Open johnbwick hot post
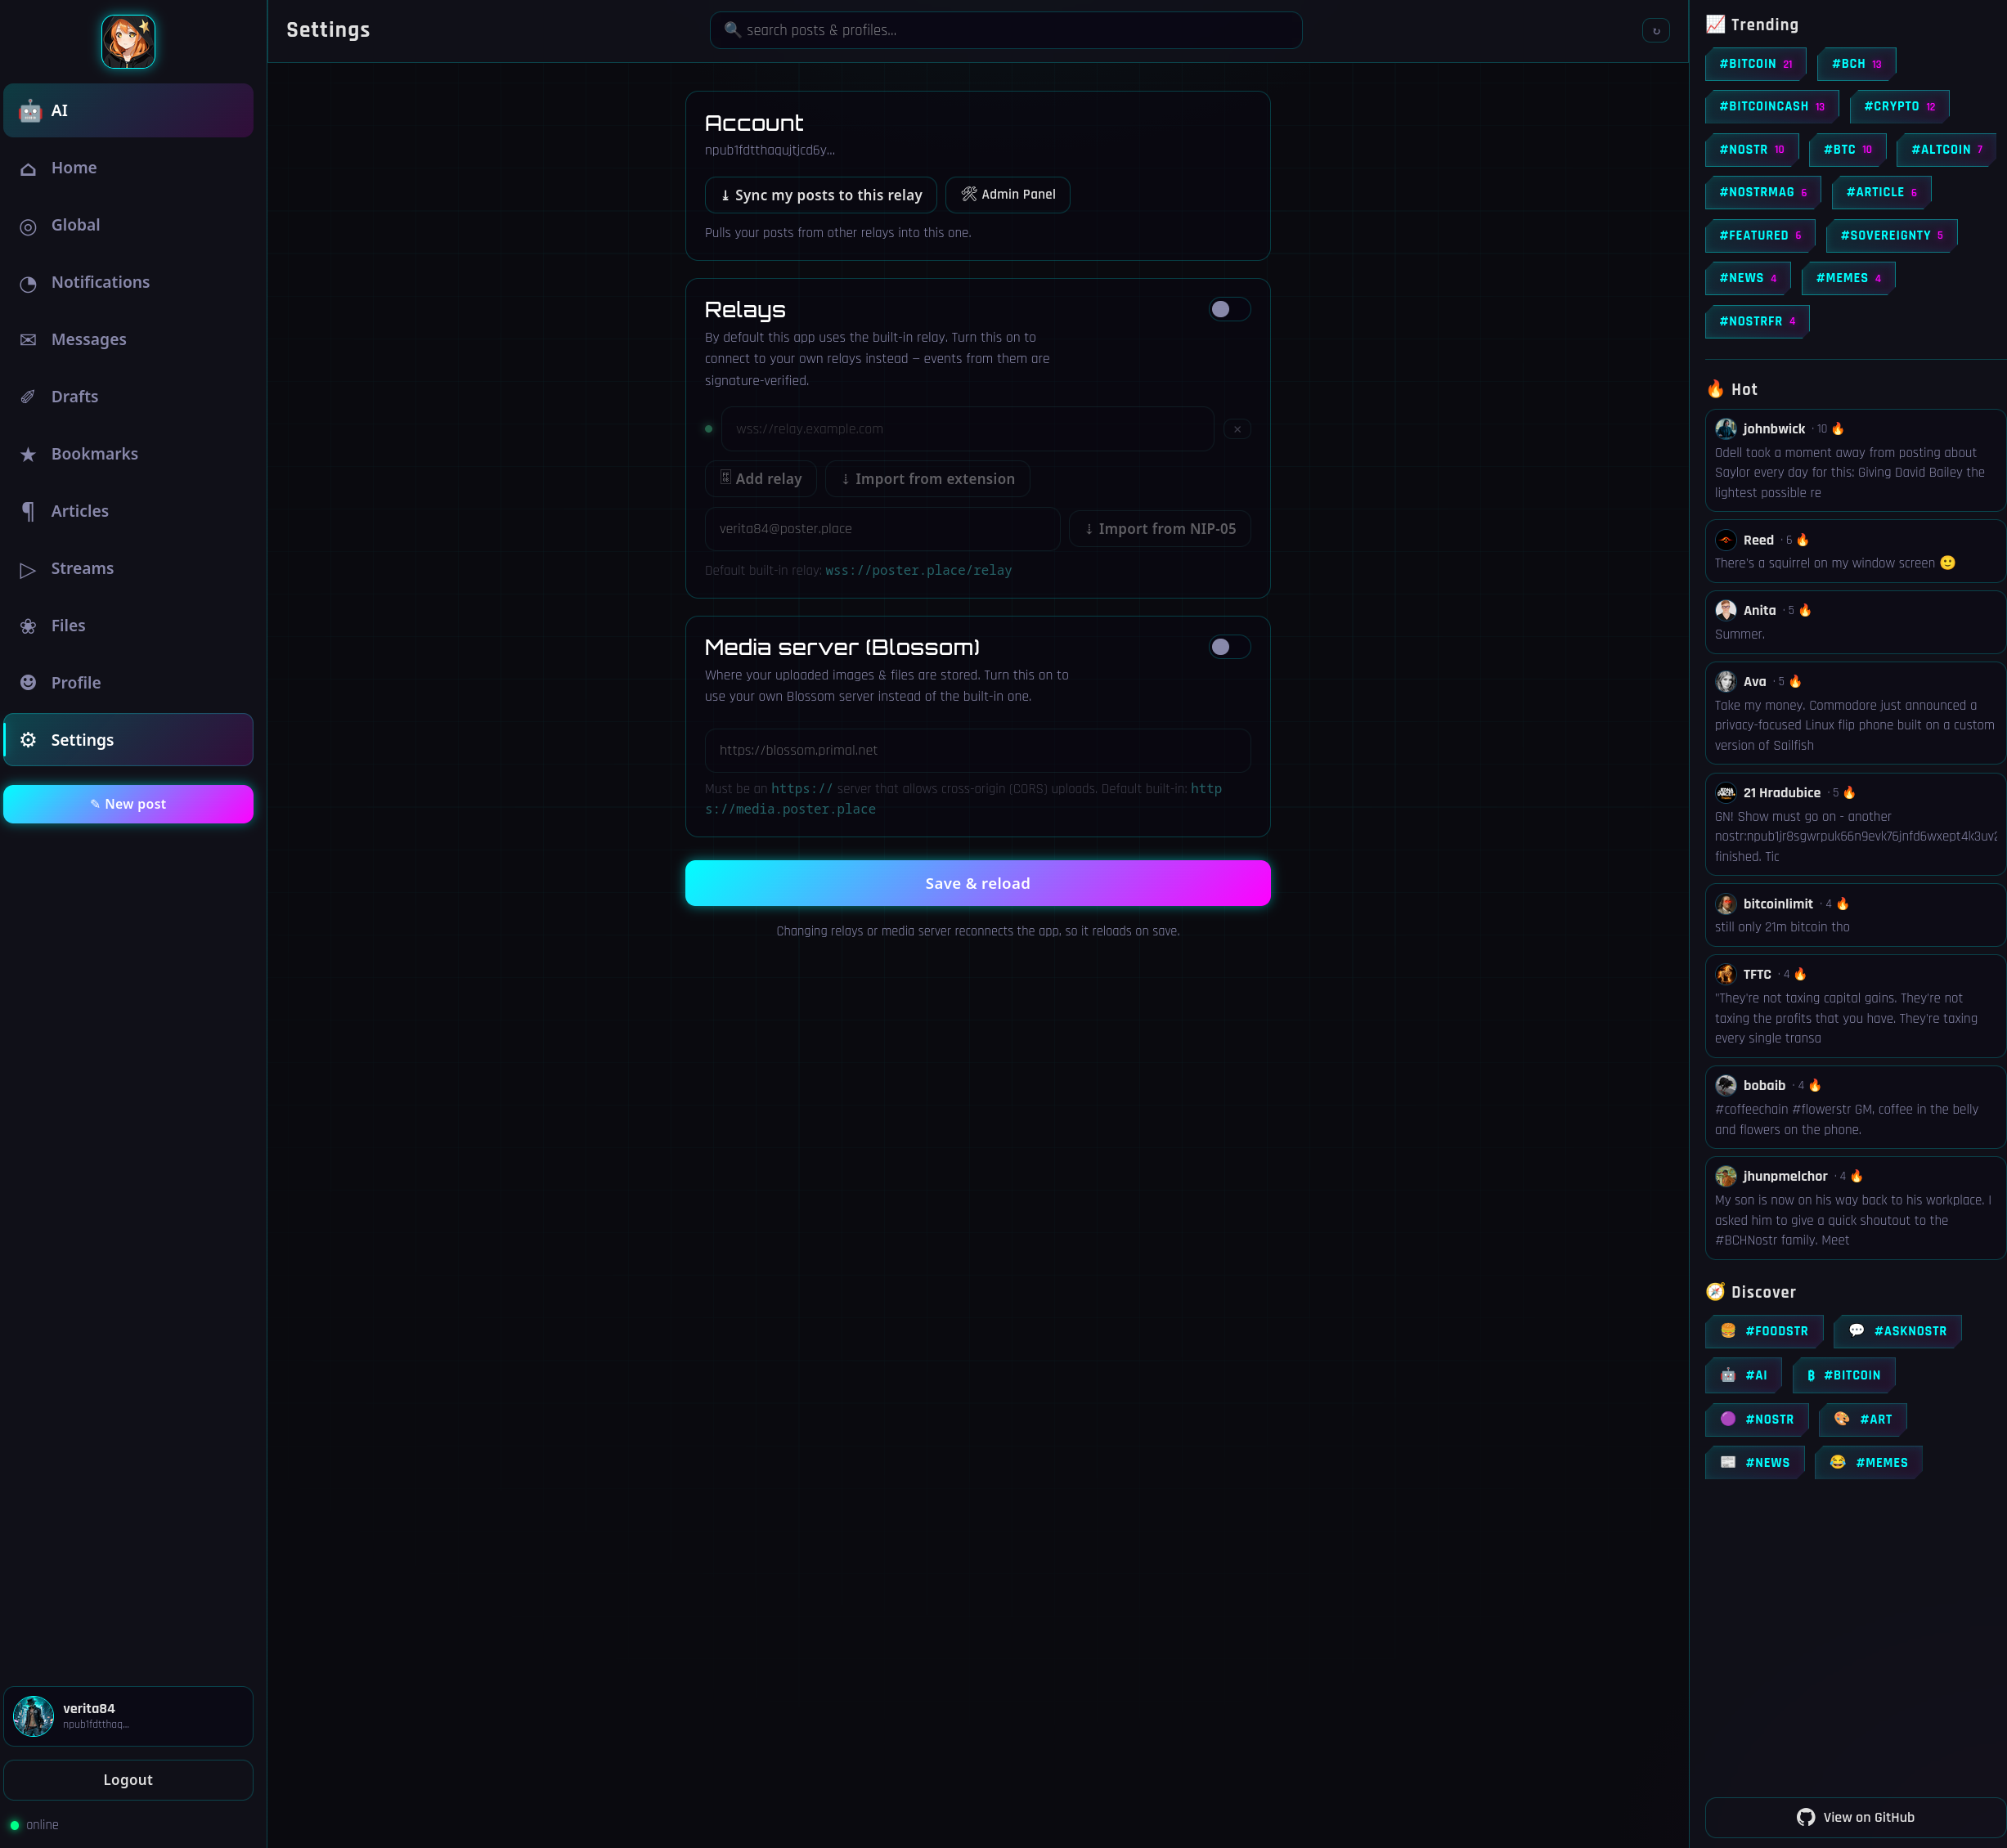The width and height of the screenshot is (2007, 1848). click(1854, 460)
